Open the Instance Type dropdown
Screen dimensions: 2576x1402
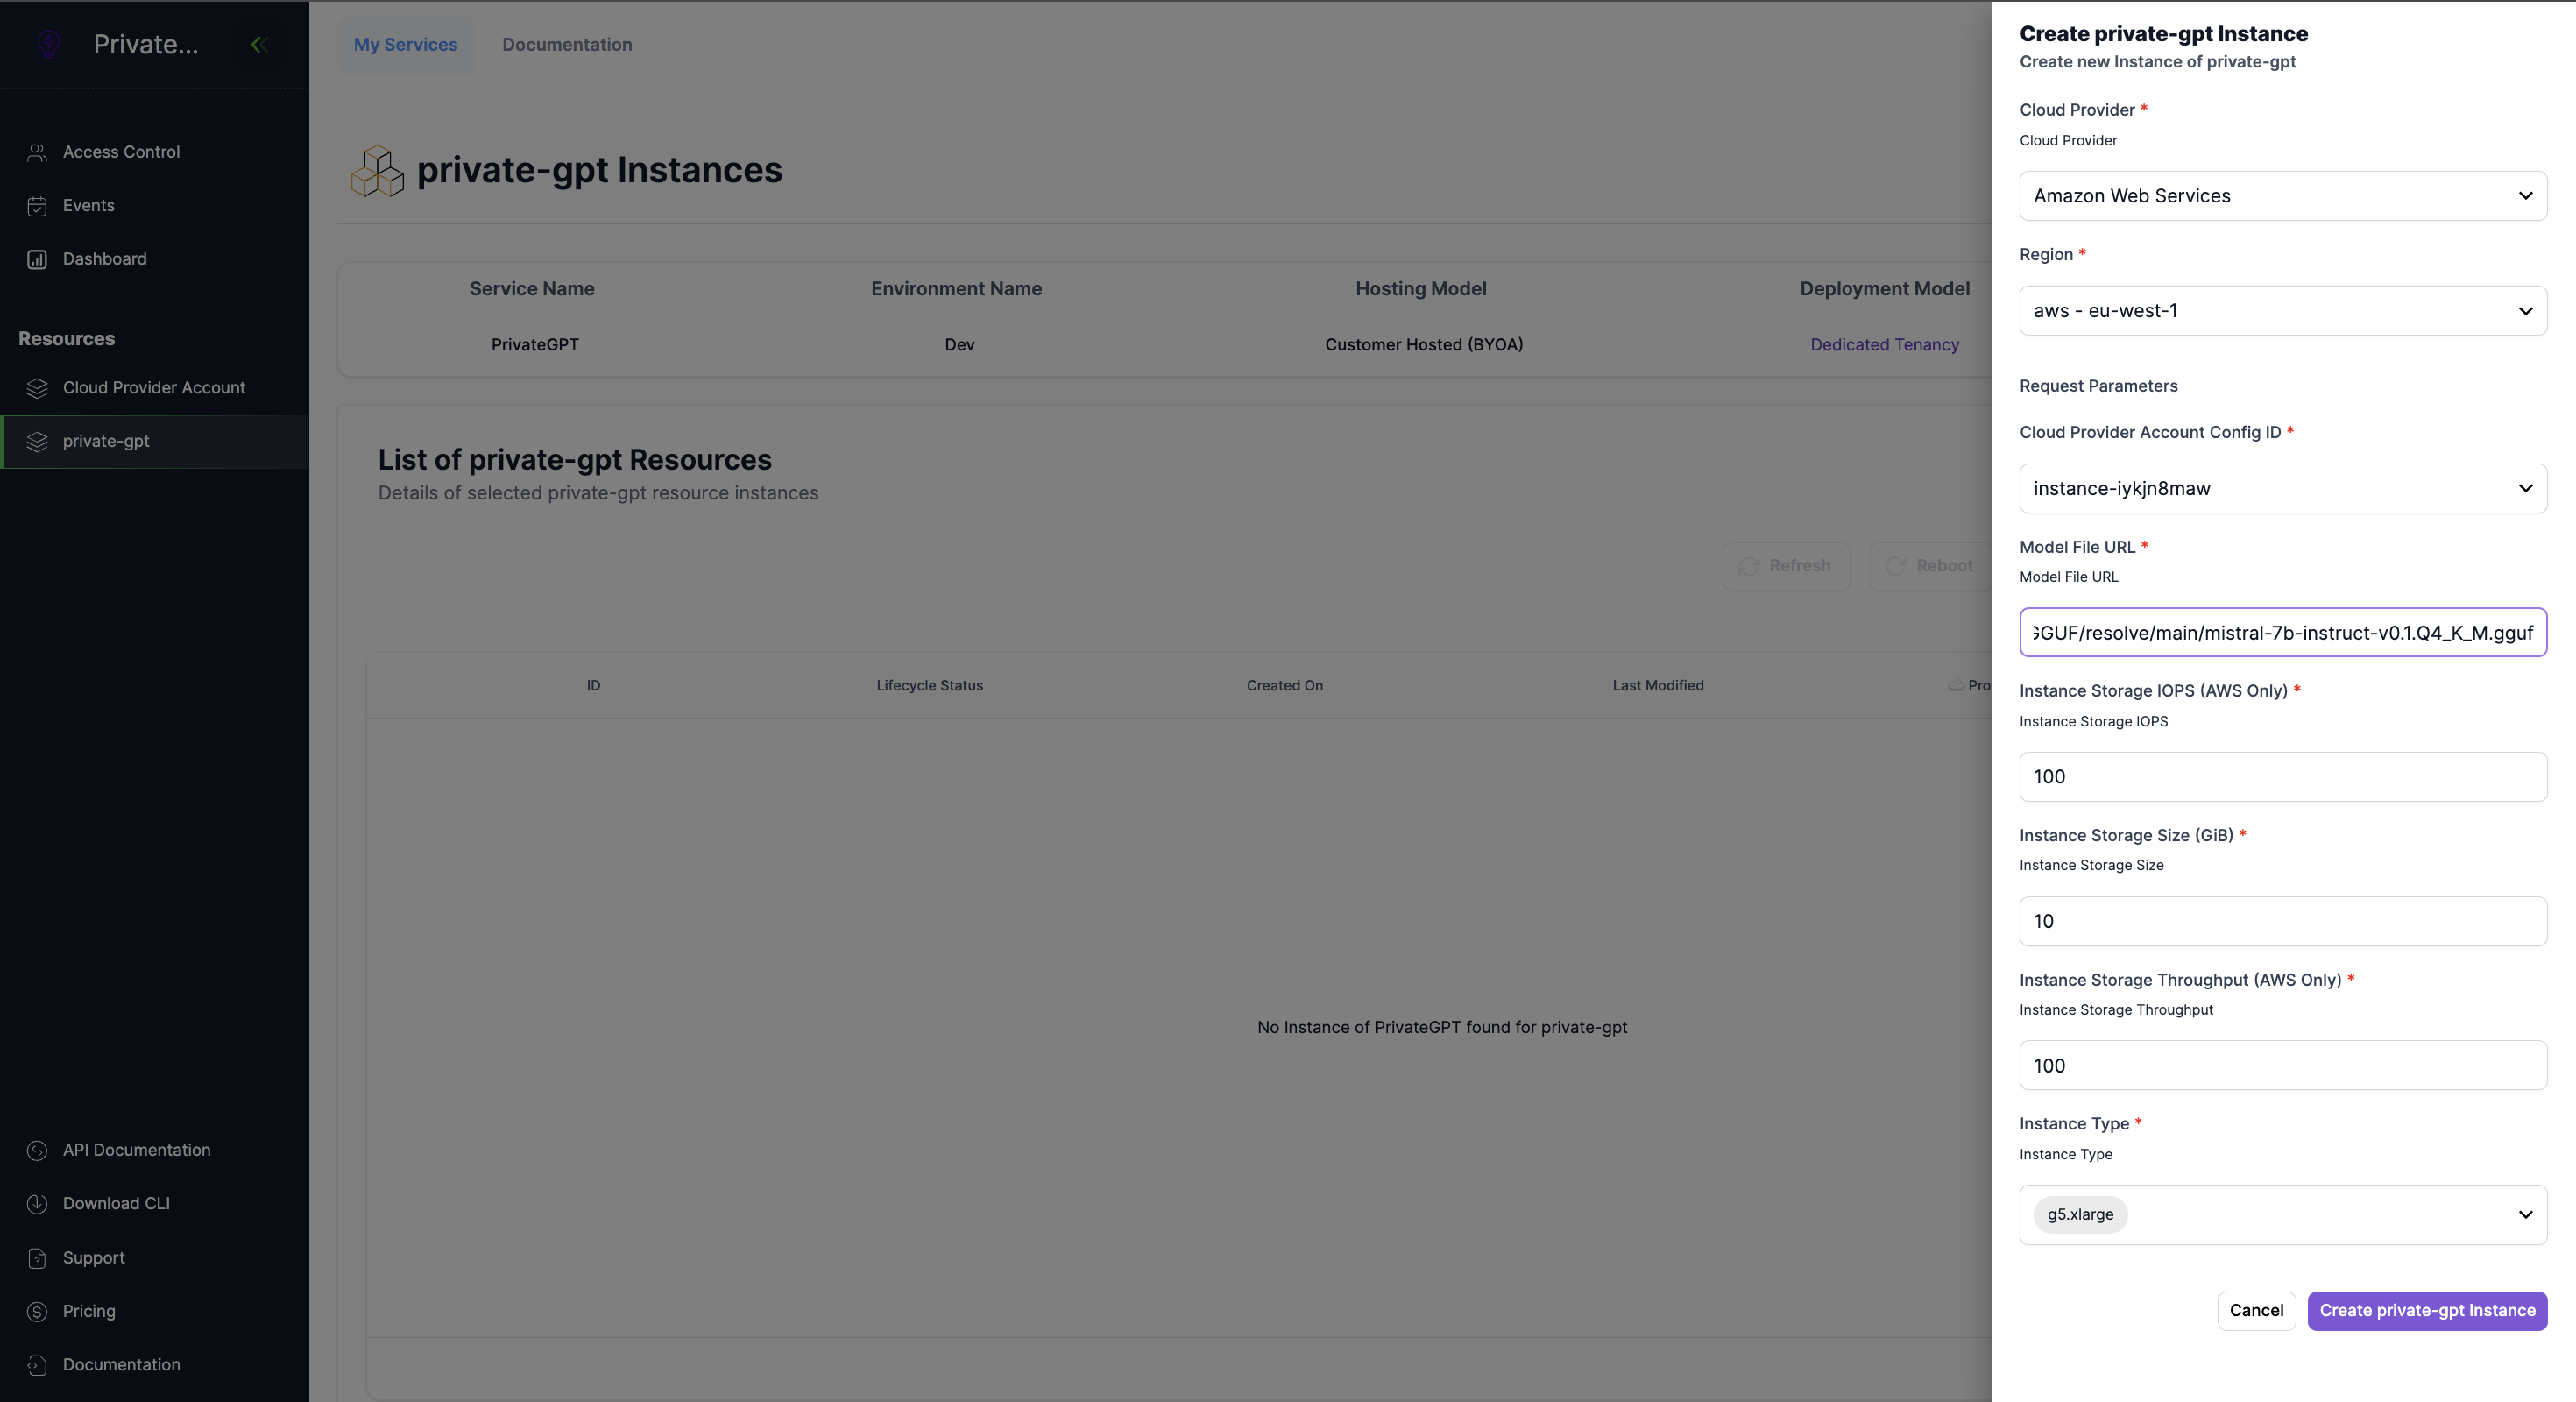point(2283,1215)
